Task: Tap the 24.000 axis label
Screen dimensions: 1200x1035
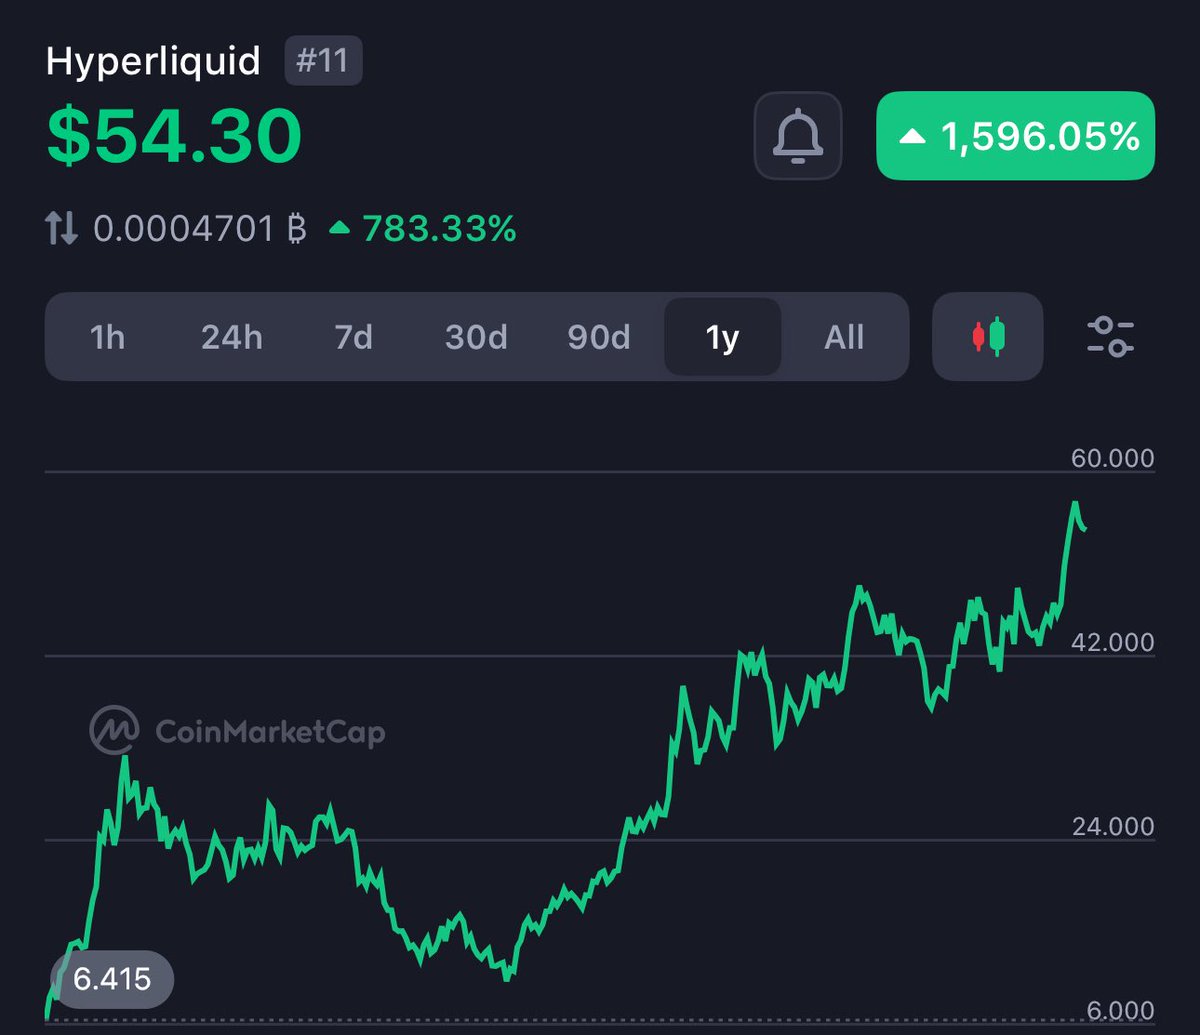Action: pos(1113,827)
